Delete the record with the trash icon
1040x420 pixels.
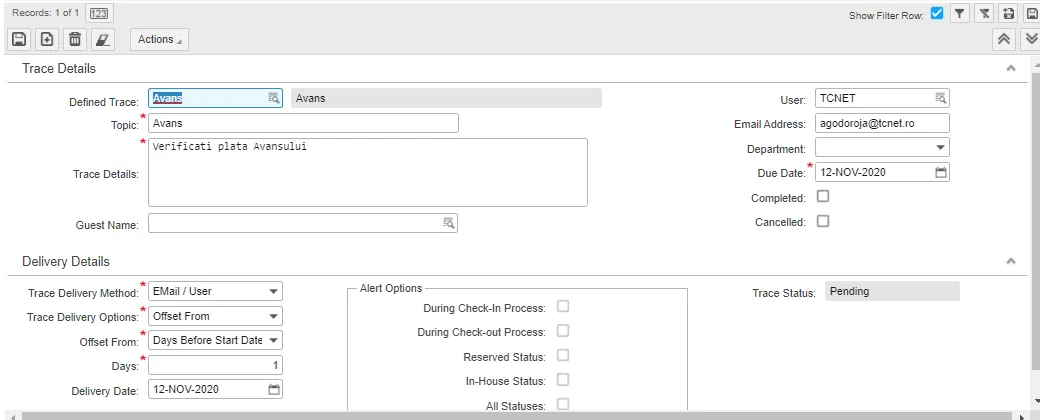[x=75, y=39]
